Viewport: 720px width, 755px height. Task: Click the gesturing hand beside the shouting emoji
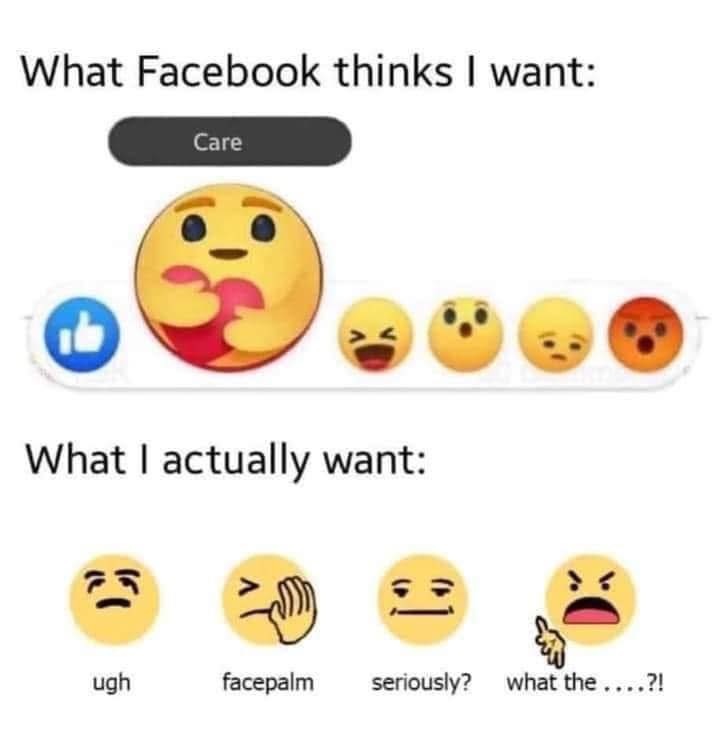click(x=550, y=640)
